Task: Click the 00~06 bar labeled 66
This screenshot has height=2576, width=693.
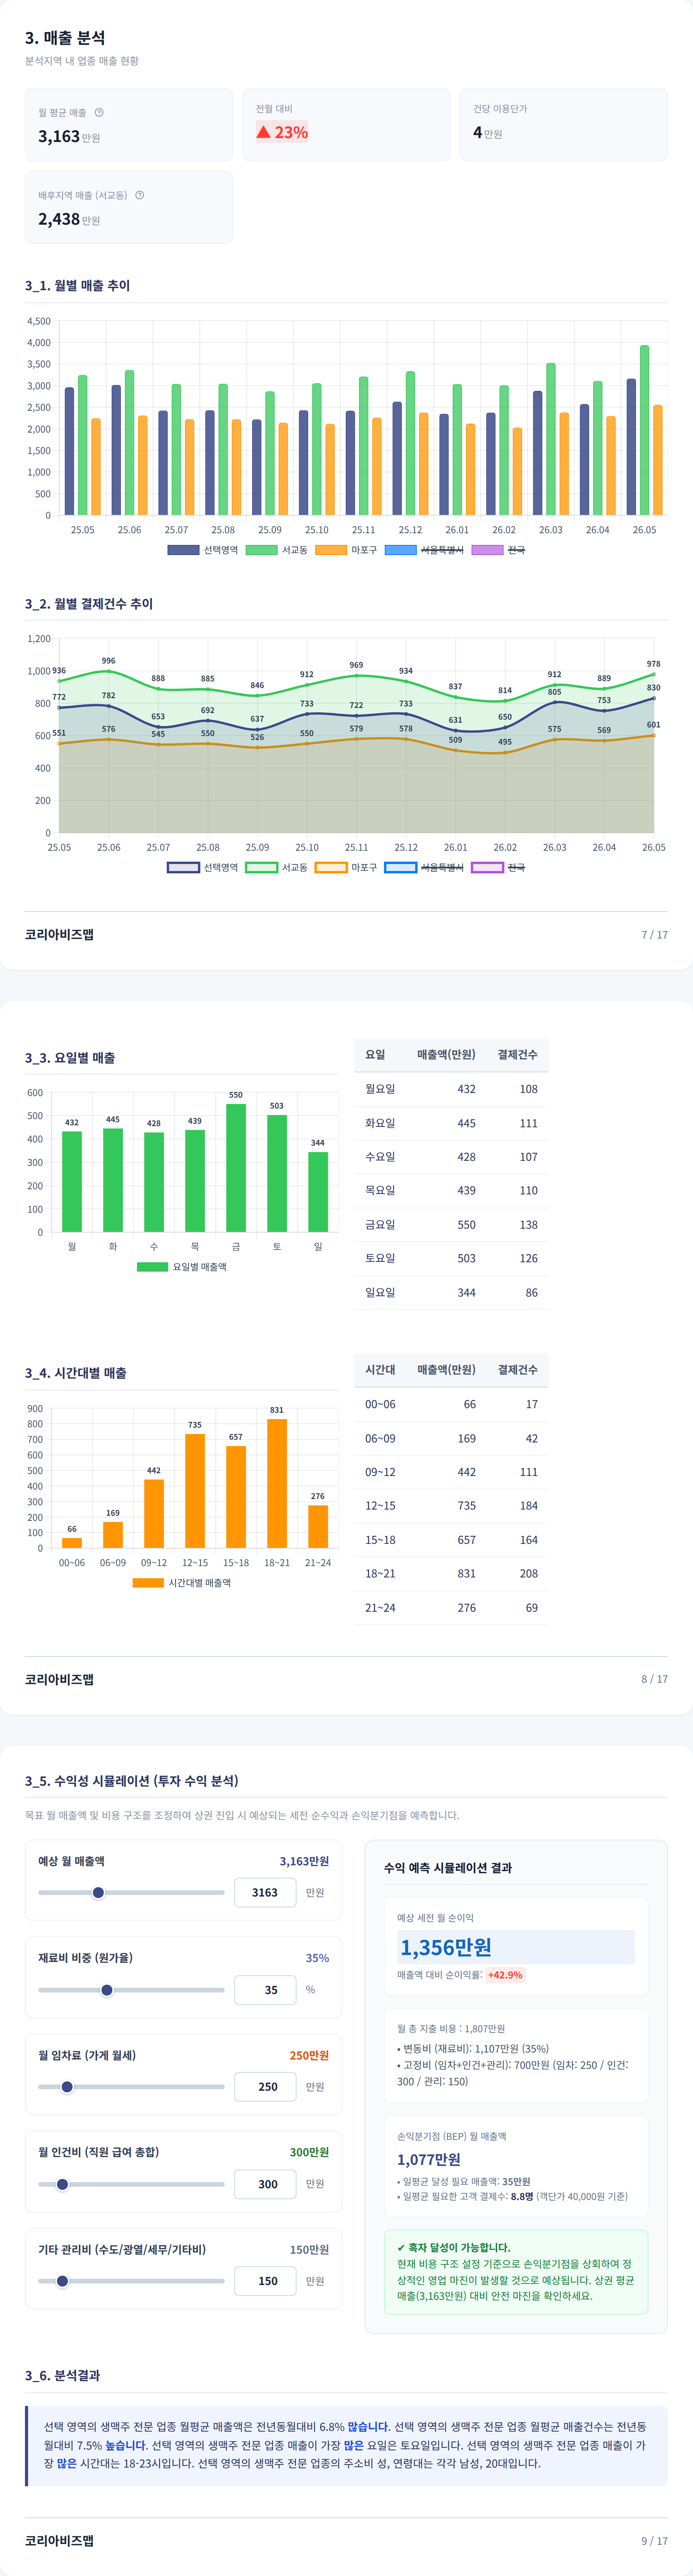Action: (72, 1543)
